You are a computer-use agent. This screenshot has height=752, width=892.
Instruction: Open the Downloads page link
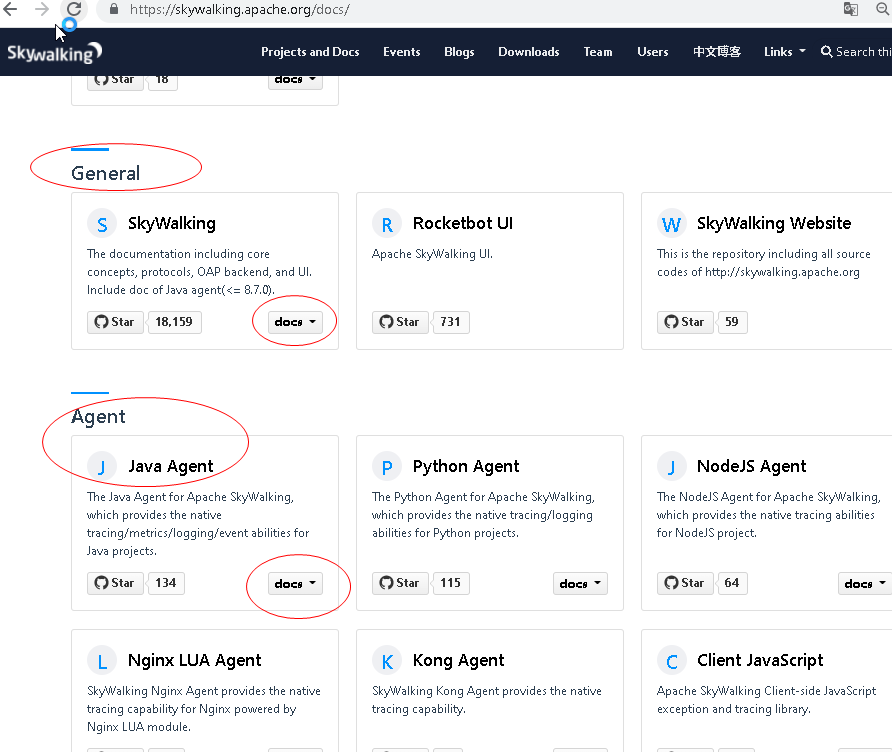[x=528, y=51]
